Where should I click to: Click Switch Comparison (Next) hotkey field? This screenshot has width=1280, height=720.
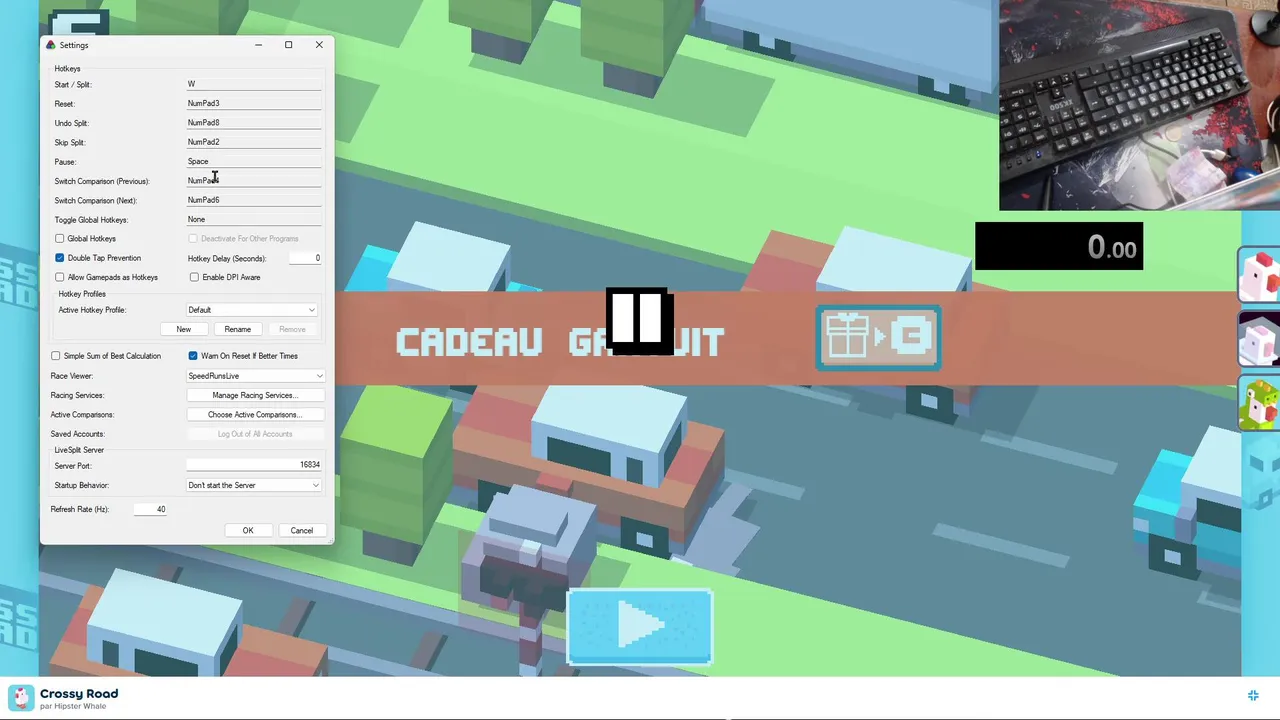point(254,200)
